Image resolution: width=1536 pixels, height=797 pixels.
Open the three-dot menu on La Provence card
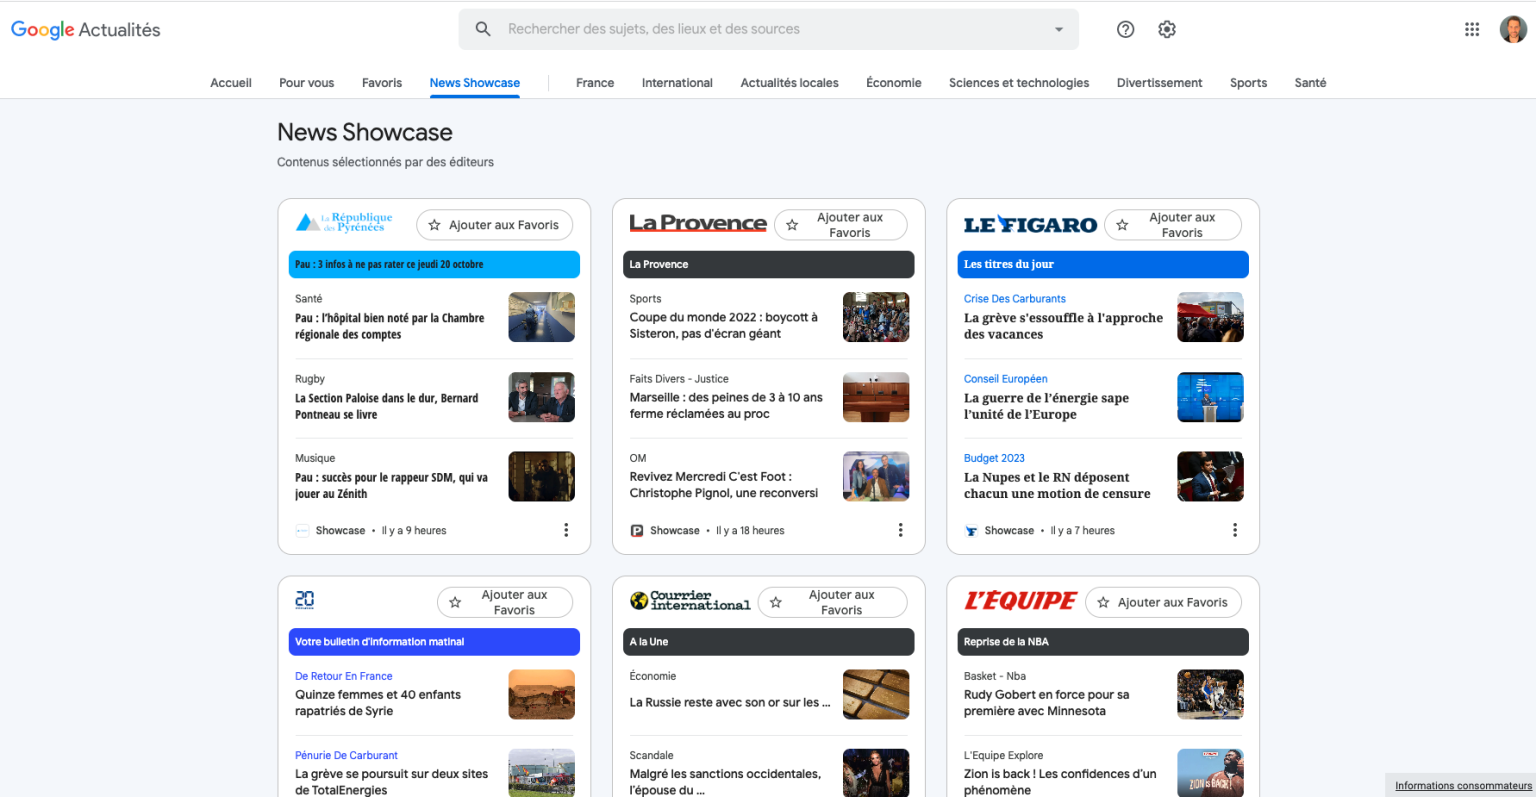click(900, 529)
